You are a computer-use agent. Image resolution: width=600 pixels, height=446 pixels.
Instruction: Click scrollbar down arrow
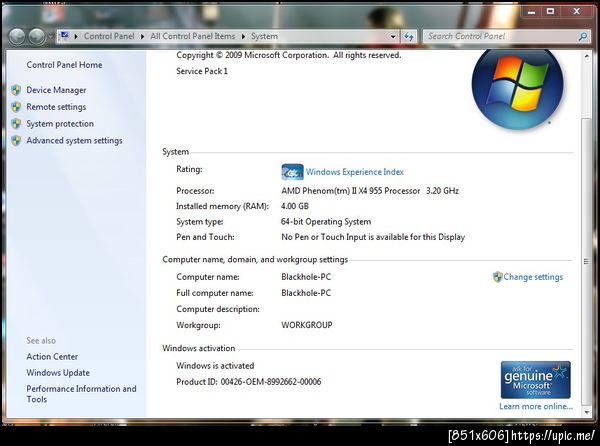pos(586,412)
